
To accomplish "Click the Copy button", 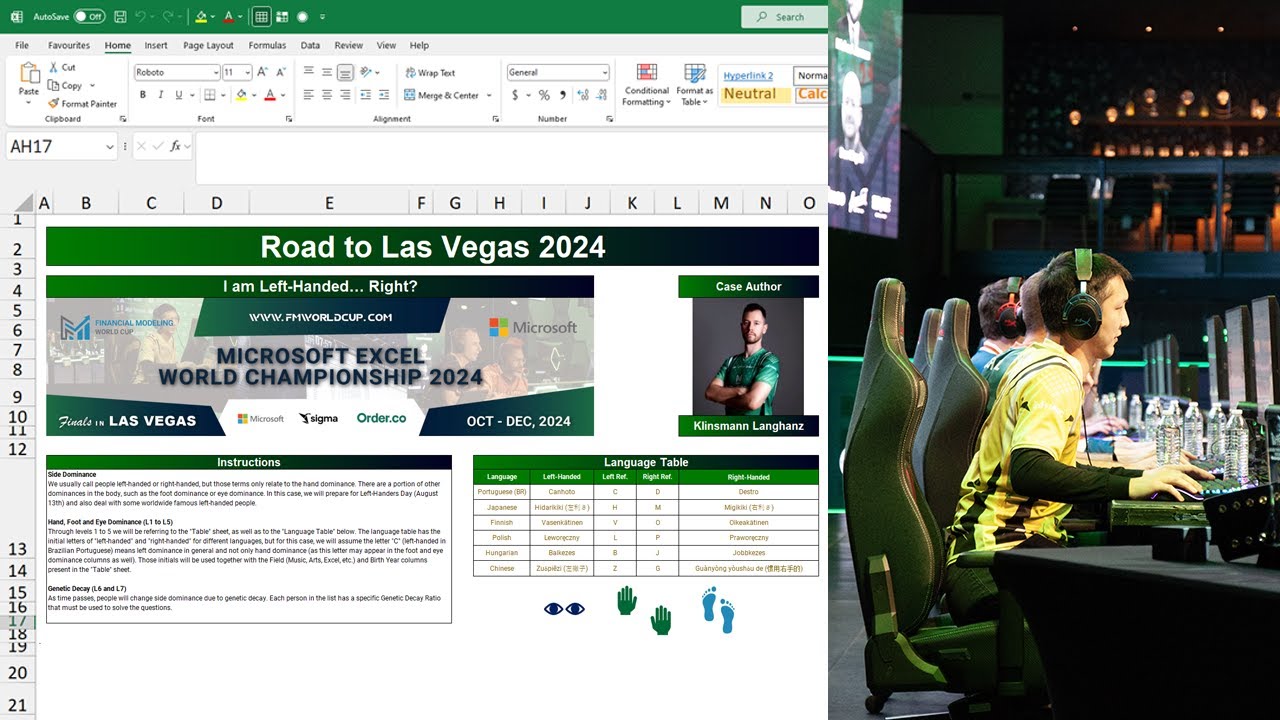I will (x=65, y=86).
